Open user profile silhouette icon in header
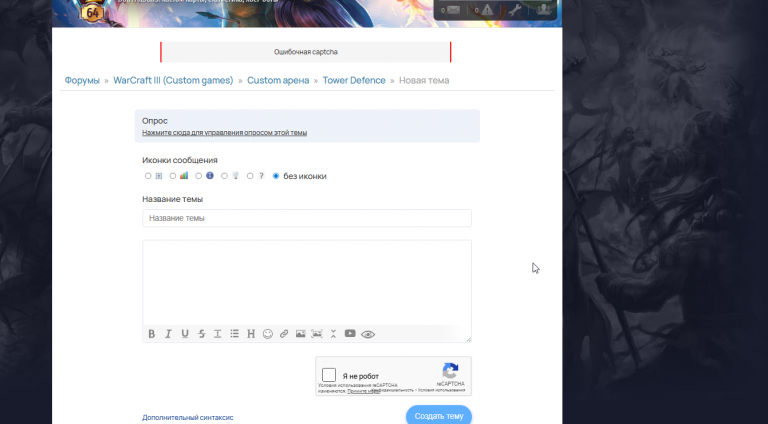Viewport: 768px width, 424px height. pyautogui.click(x=544, y=10)
